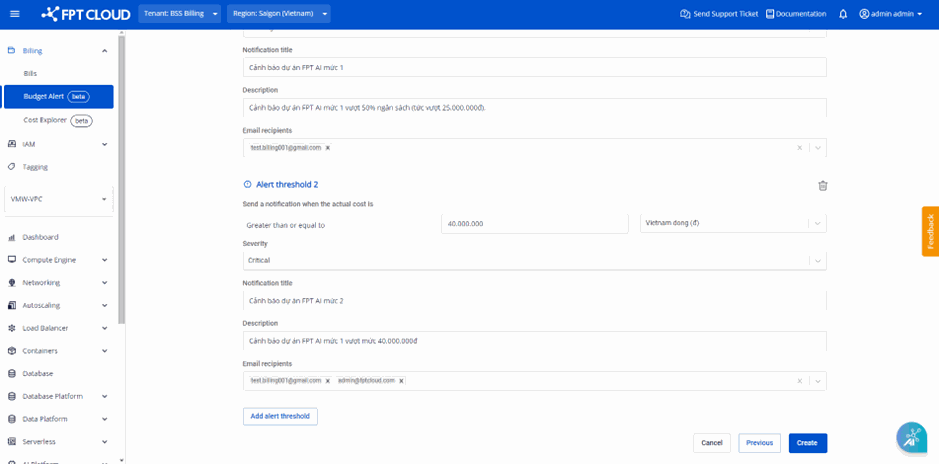Screen dimensions: 939x464
Task: Open the admin admin account dropdown
Action: [x=890, y=14]
